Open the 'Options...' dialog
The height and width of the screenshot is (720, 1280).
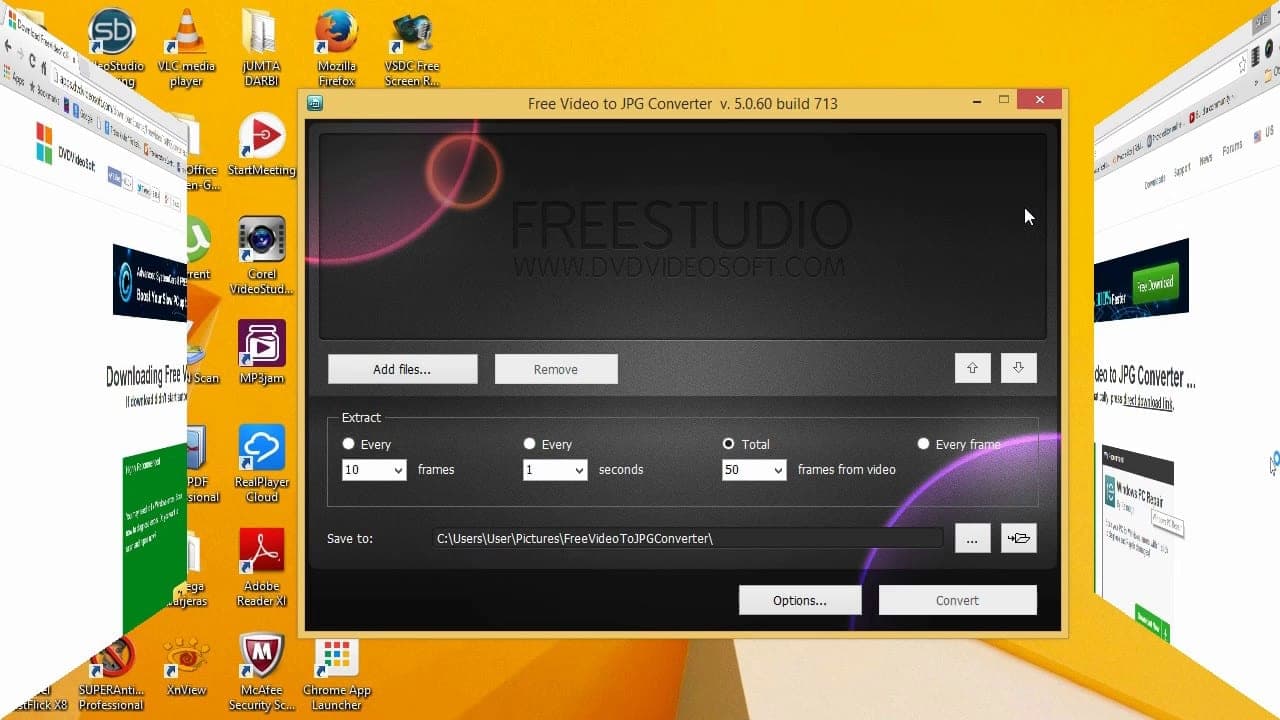tap(800, 600)
